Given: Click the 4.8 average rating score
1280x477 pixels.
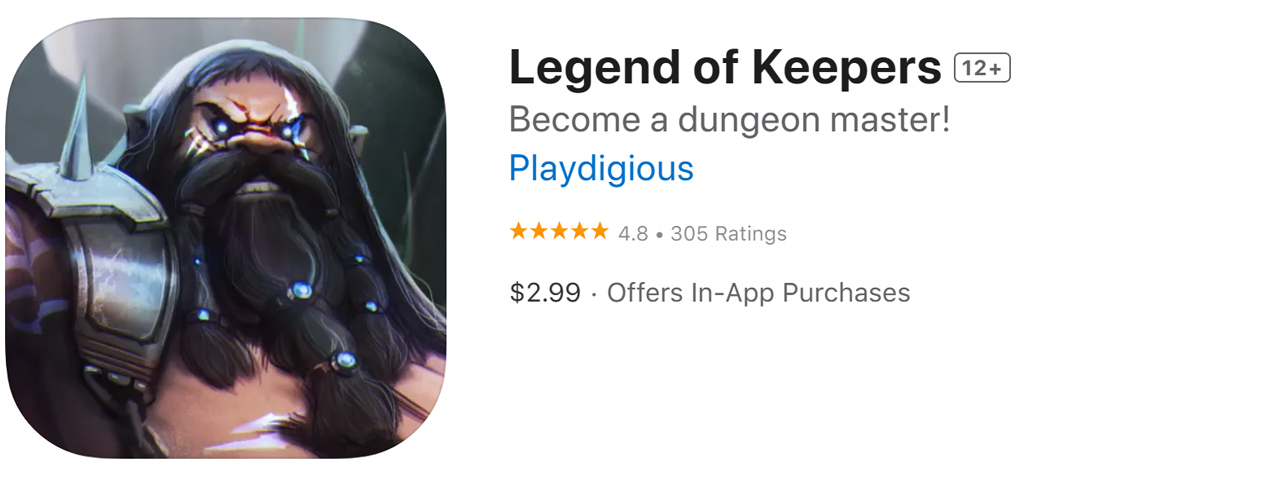Looking at the screenshot, I should [633, 234].
